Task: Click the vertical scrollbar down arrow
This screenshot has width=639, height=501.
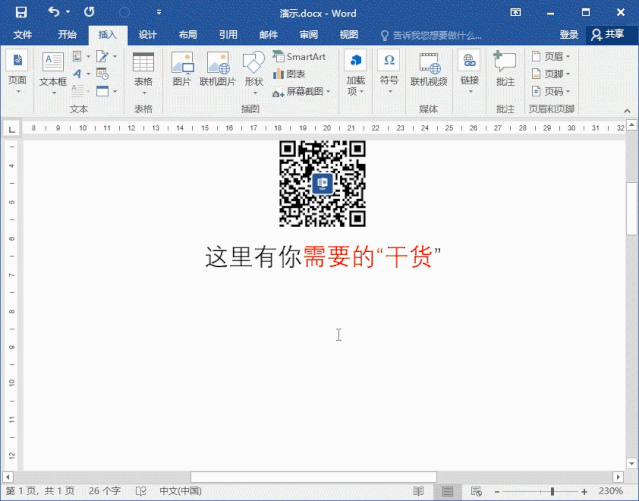Action: [x=632, y=463]
